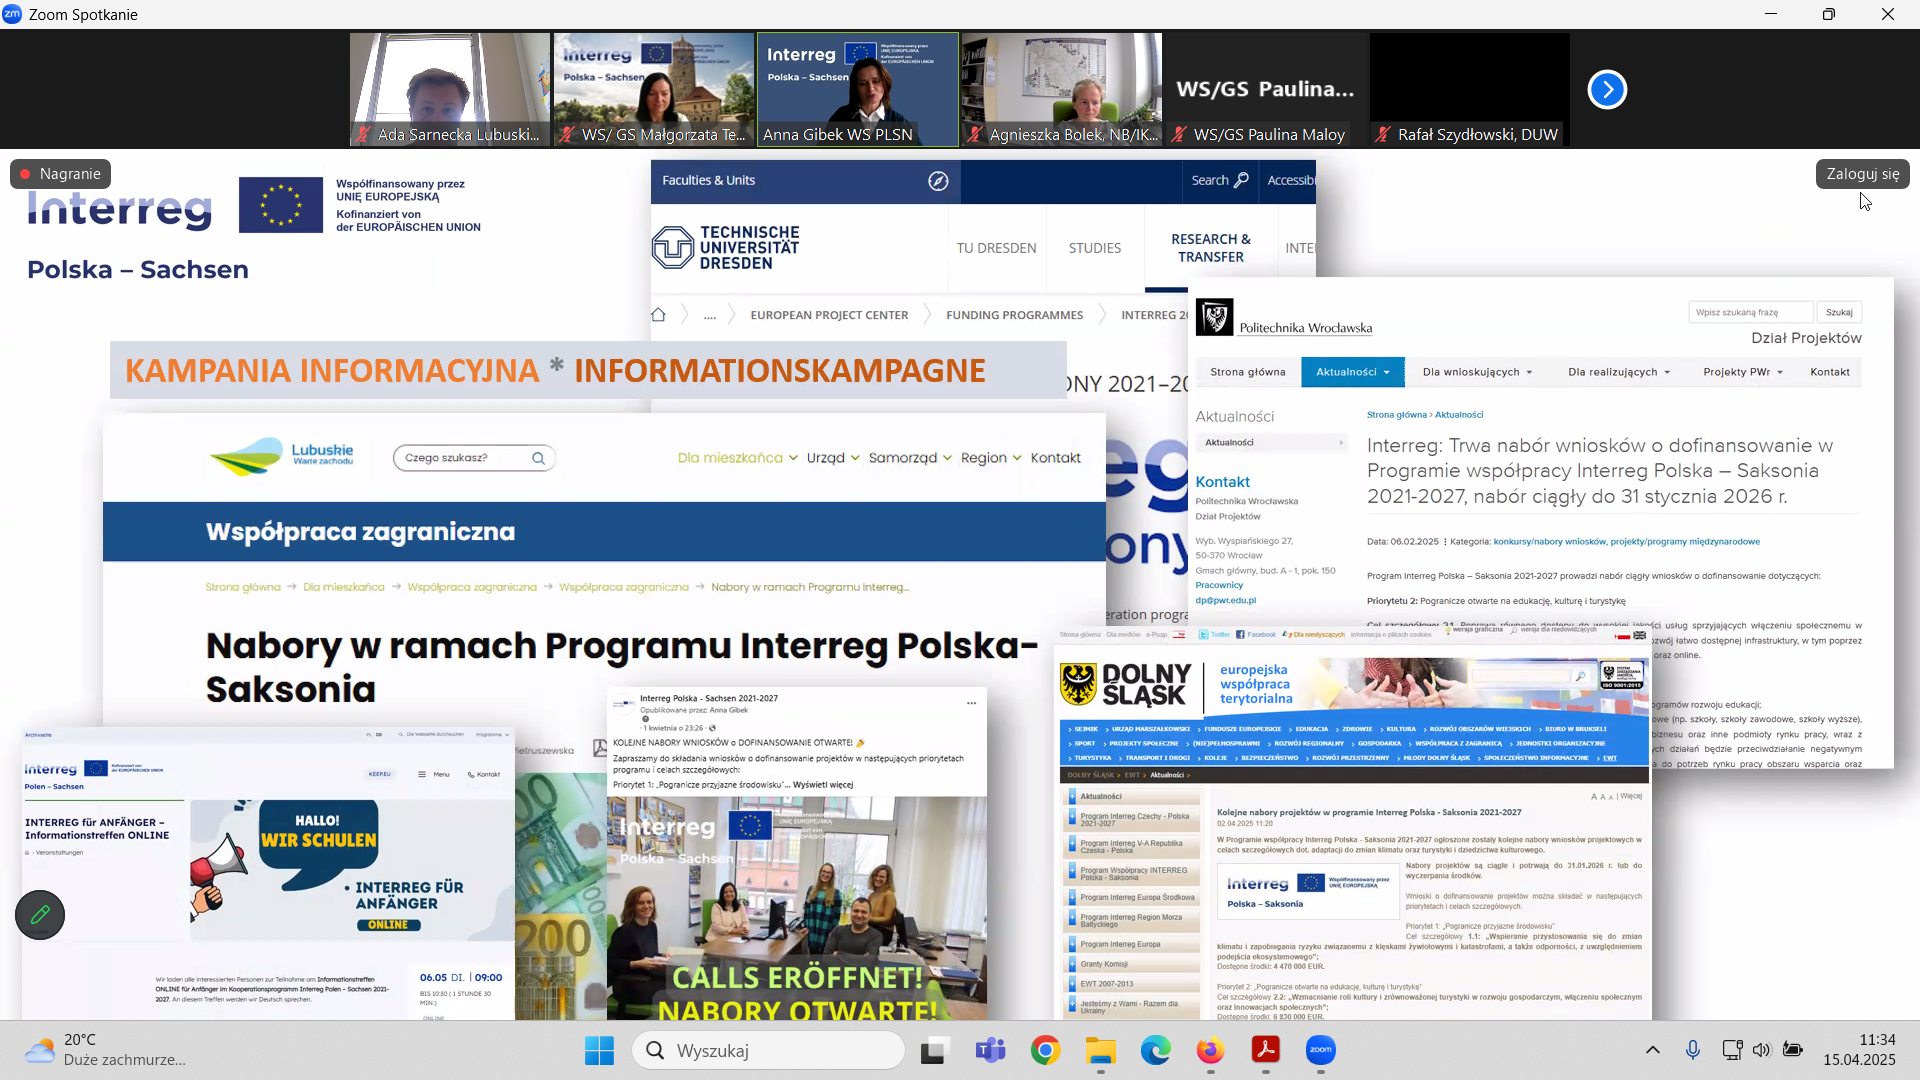Select Ada Sarnecka video thumbnail
The image size is (1920, 1080).
pyautogui.click(x=450, y=90)
